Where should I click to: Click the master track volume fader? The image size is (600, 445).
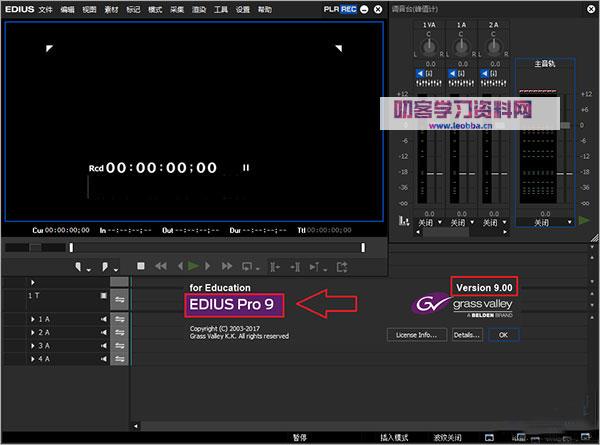(565, 126)
